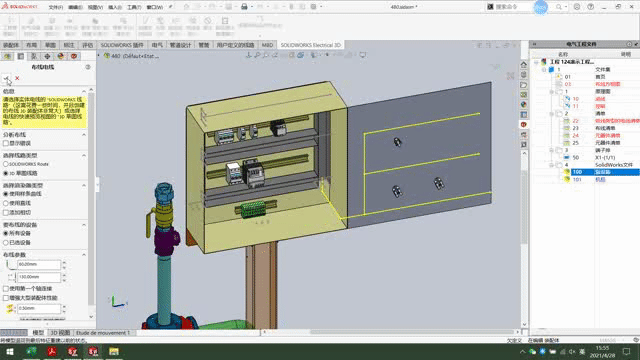Expand the task pane with the up chevron

pyautogui.click(x=524, y=153)
